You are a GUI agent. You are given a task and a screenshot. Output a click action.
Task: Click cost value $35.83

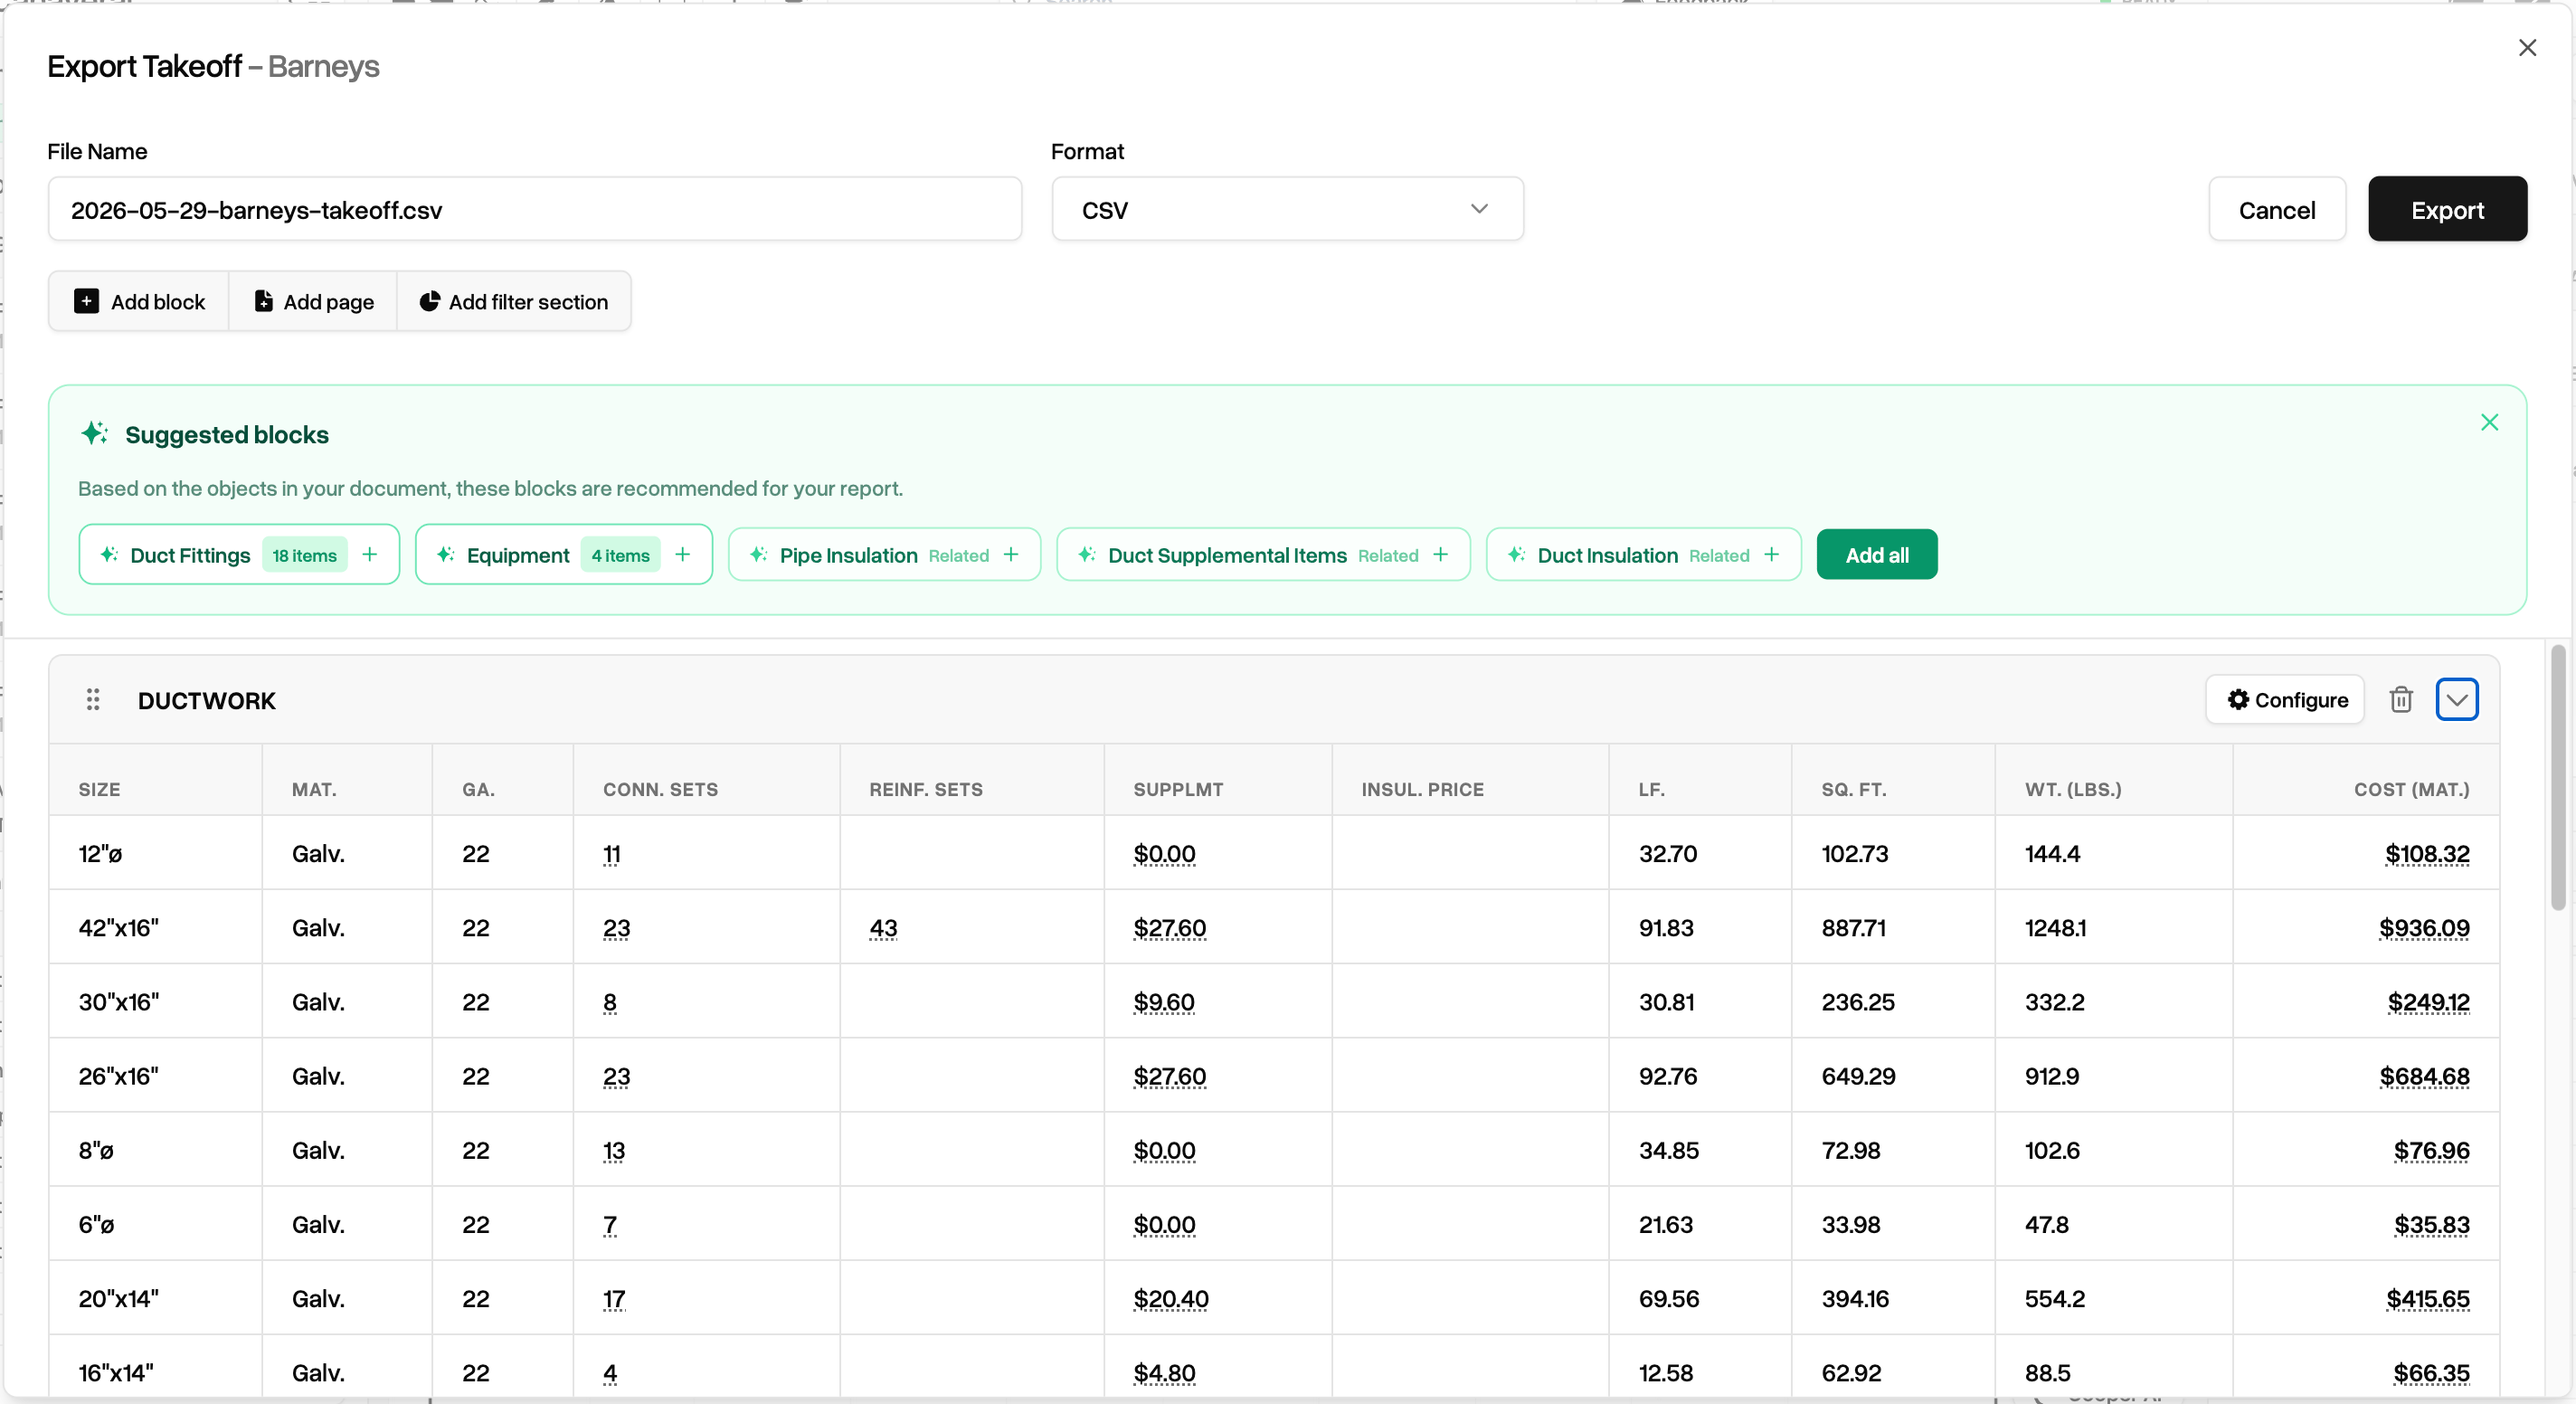[x=2431, y=1224]
